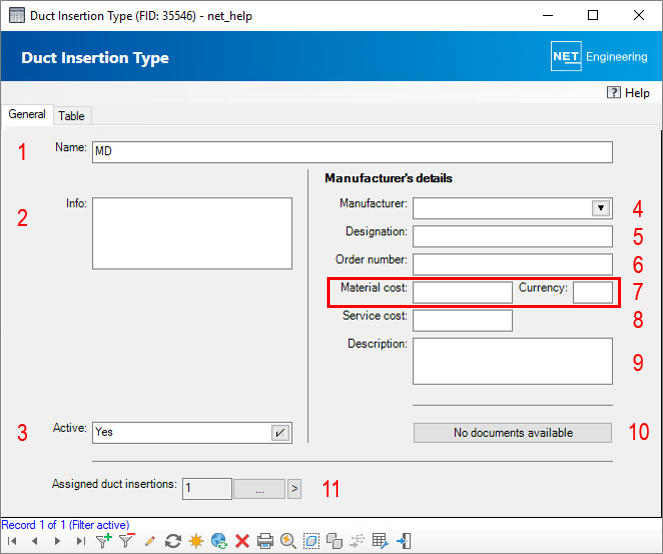Go to the next record
The image size is (663, 554).
pos(58,541)
